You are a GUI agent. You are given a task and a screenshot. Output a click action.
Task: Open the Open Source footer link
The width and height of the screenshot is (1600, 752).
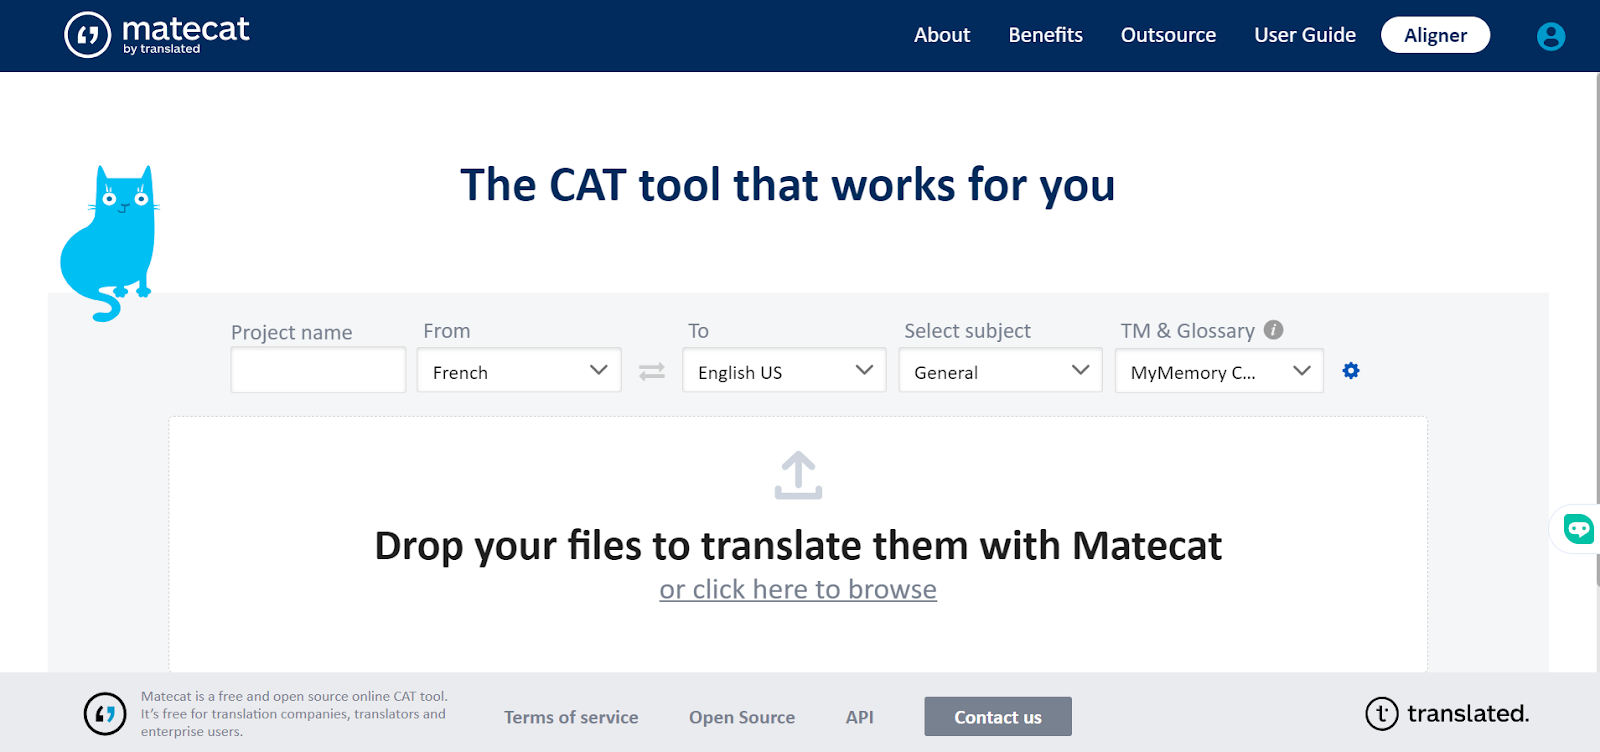tap(742, 717)
